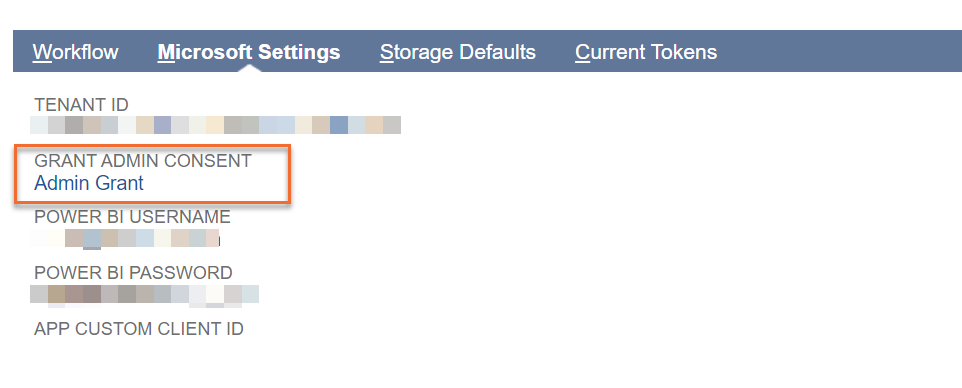Click the GRANT ADMIN CONSENT label
The image size is (962, 388).
click(143, 161)
